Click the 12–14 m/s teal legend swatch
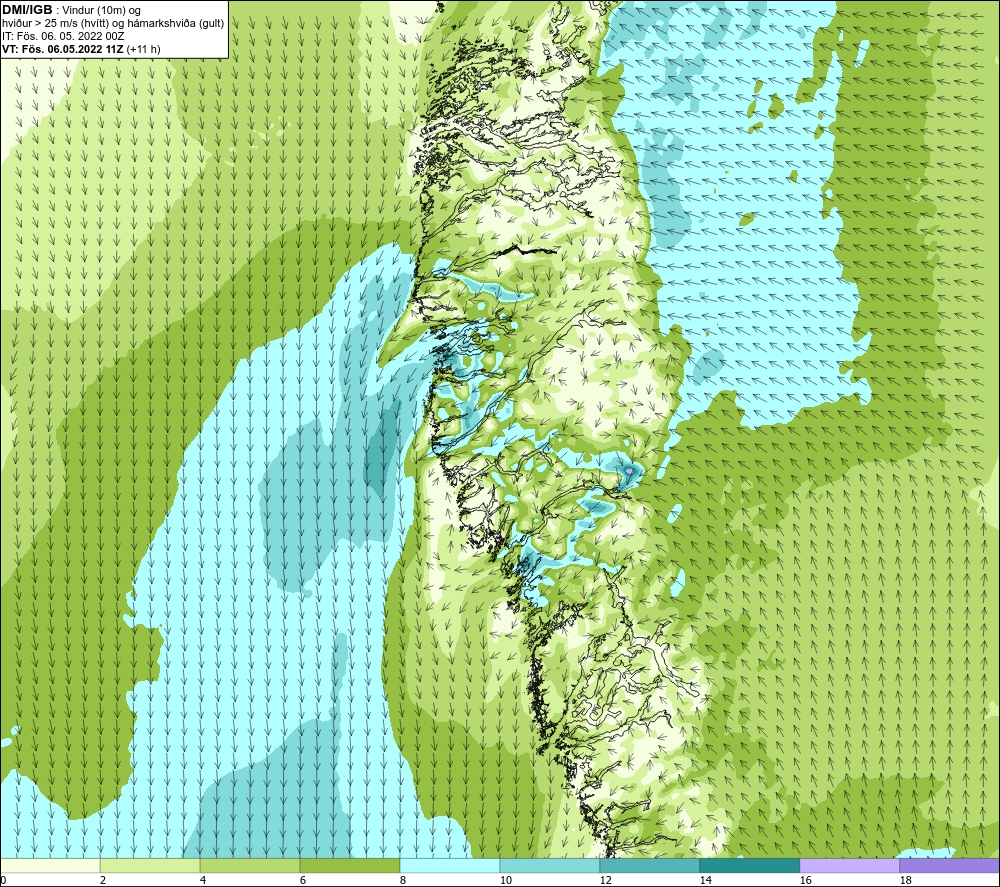 tap(649, 865)
